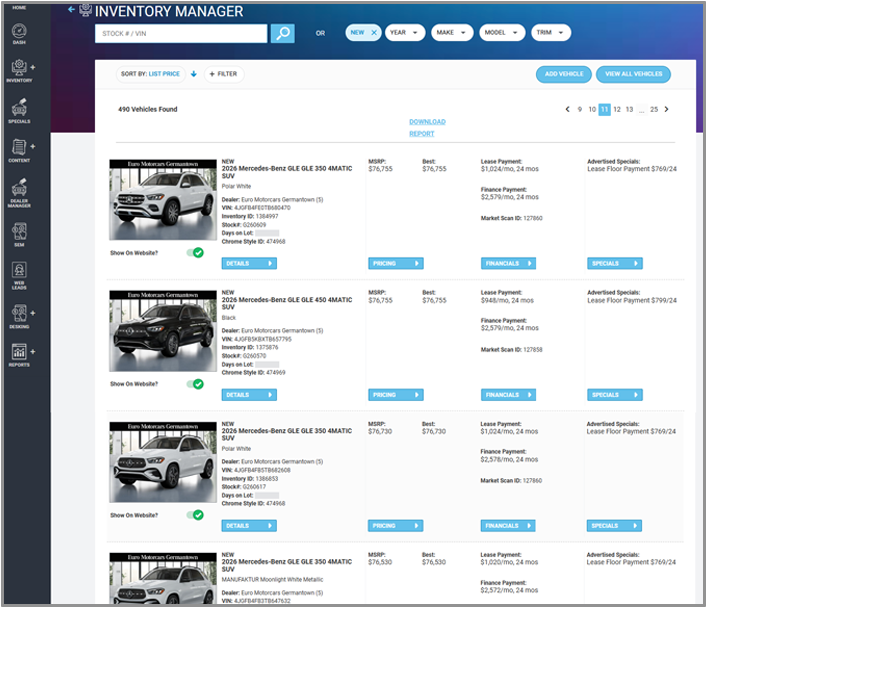Expand Inventory submenu plus sign

[32, 67]
